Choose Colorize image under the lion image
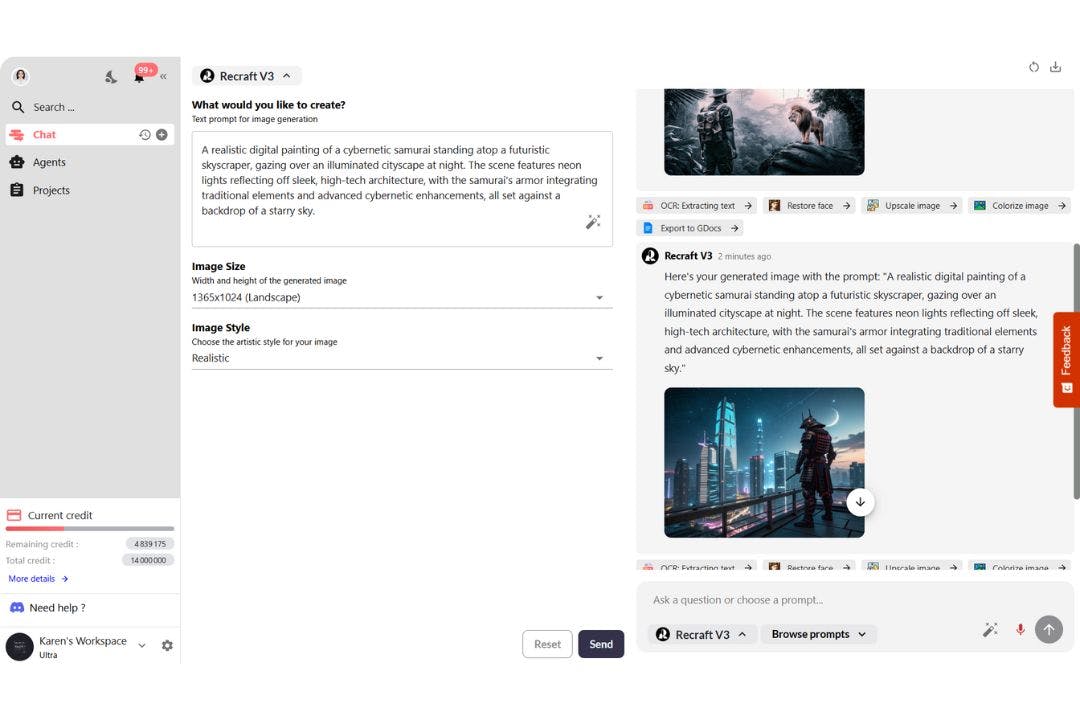The height and width of the screenshot is (720, 1080). coord(1019,205)
